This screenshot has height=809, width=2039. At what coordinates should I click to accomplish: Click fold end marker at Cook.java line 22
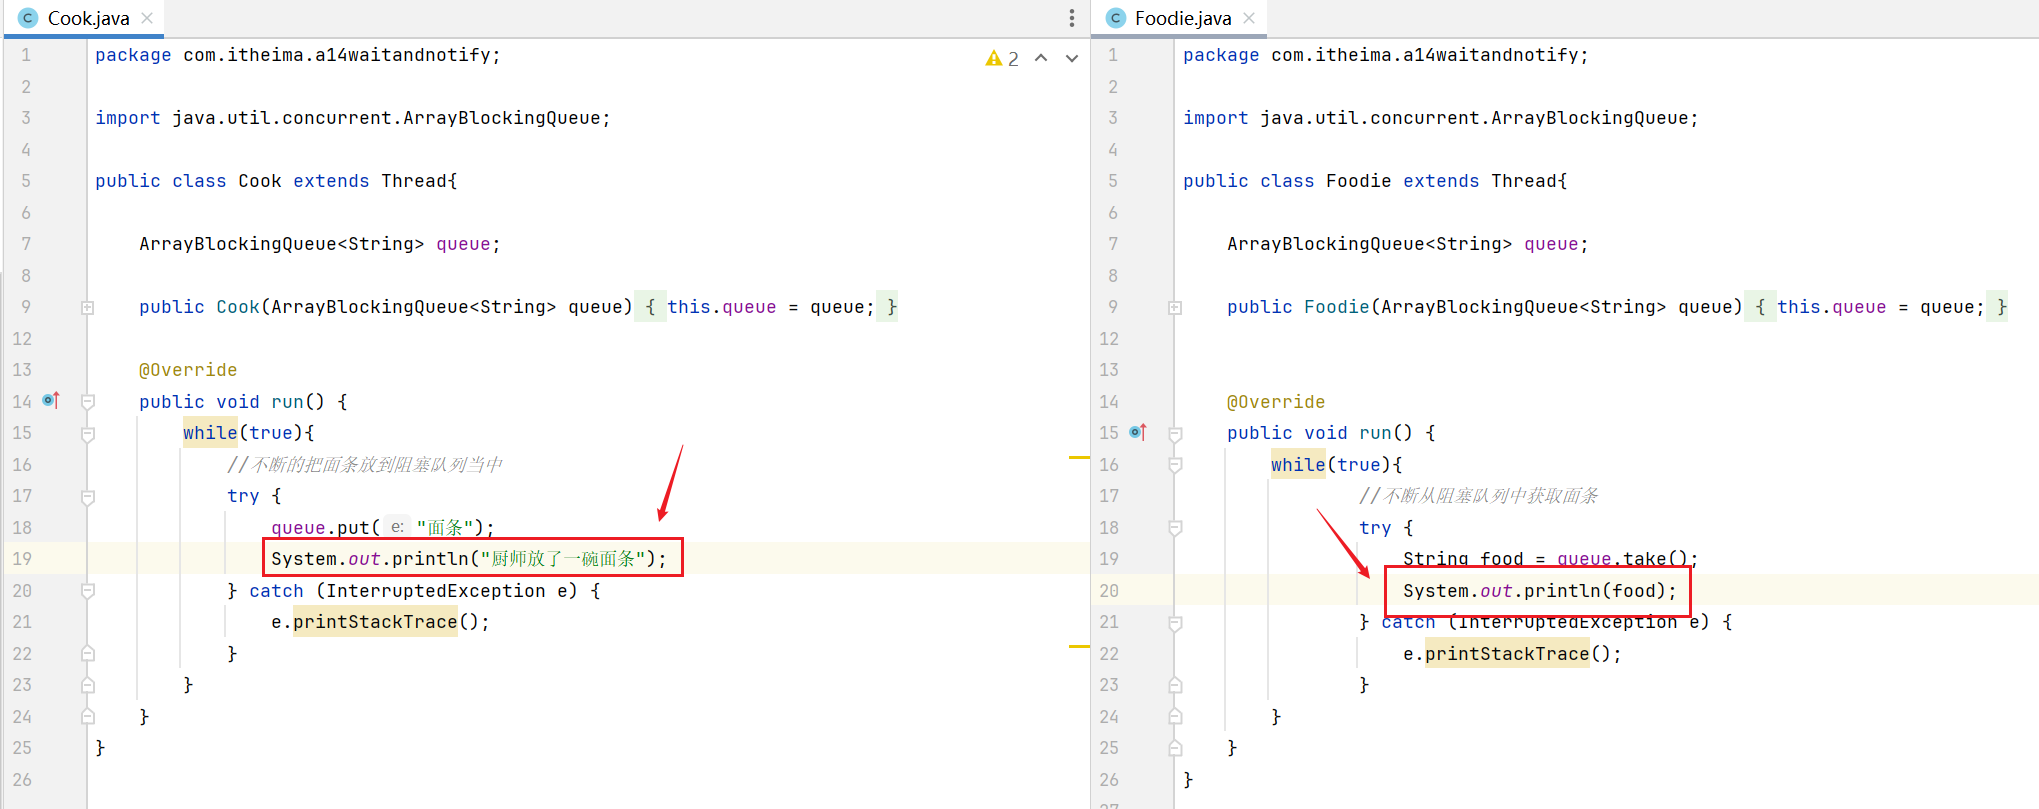click(88, 653)
